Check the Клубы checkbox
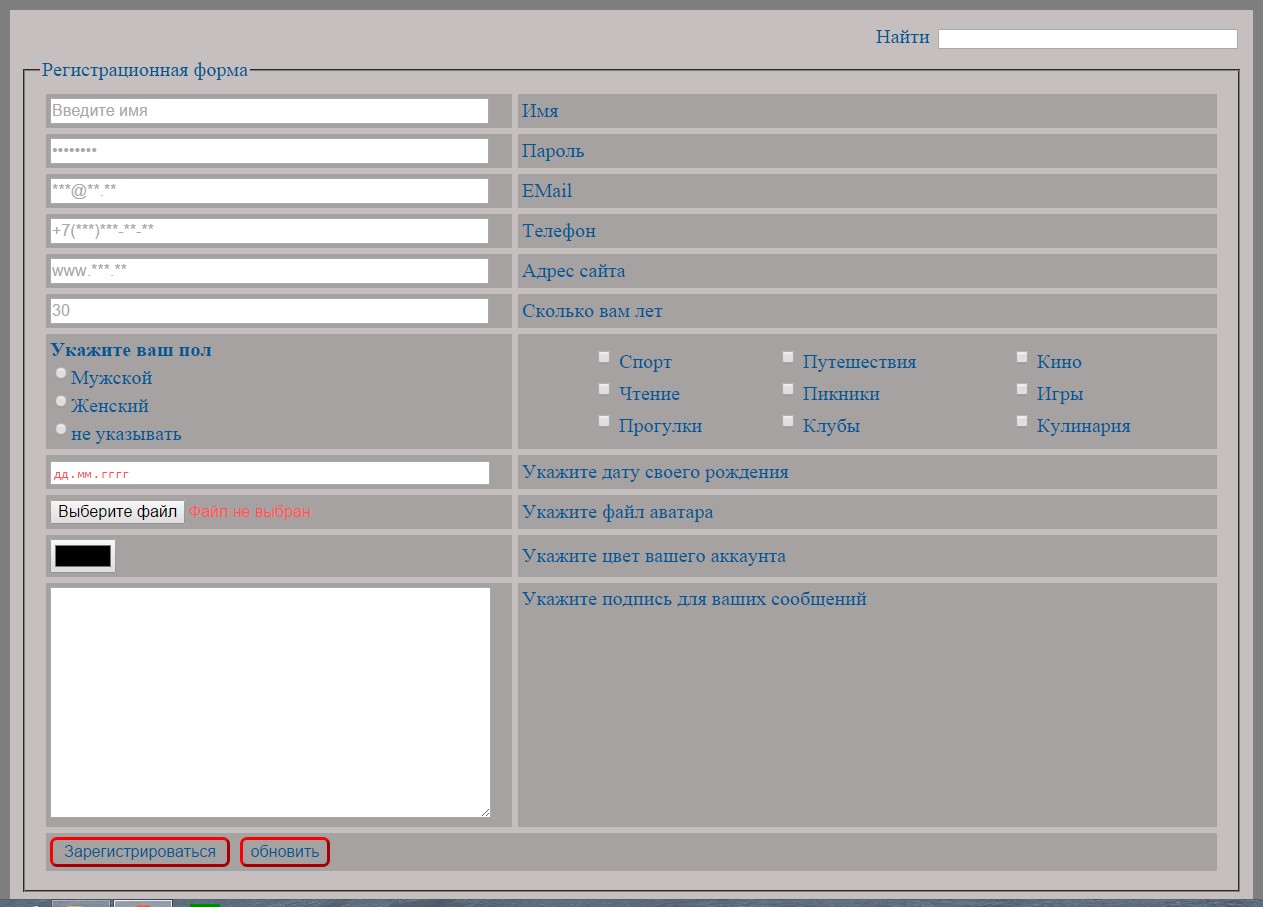The image size is (1263, 907). [x=788, y=421]
